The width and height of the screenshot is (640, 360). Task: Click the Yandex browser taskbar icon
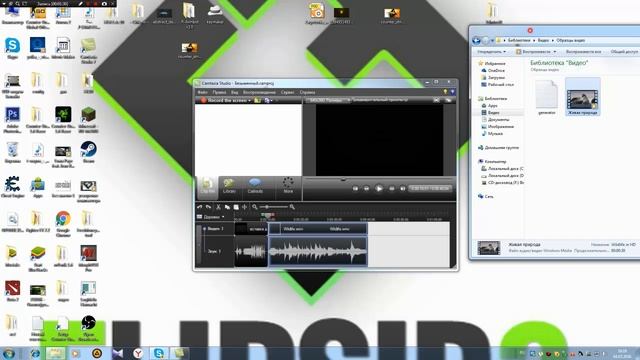[x=138, y=353]
